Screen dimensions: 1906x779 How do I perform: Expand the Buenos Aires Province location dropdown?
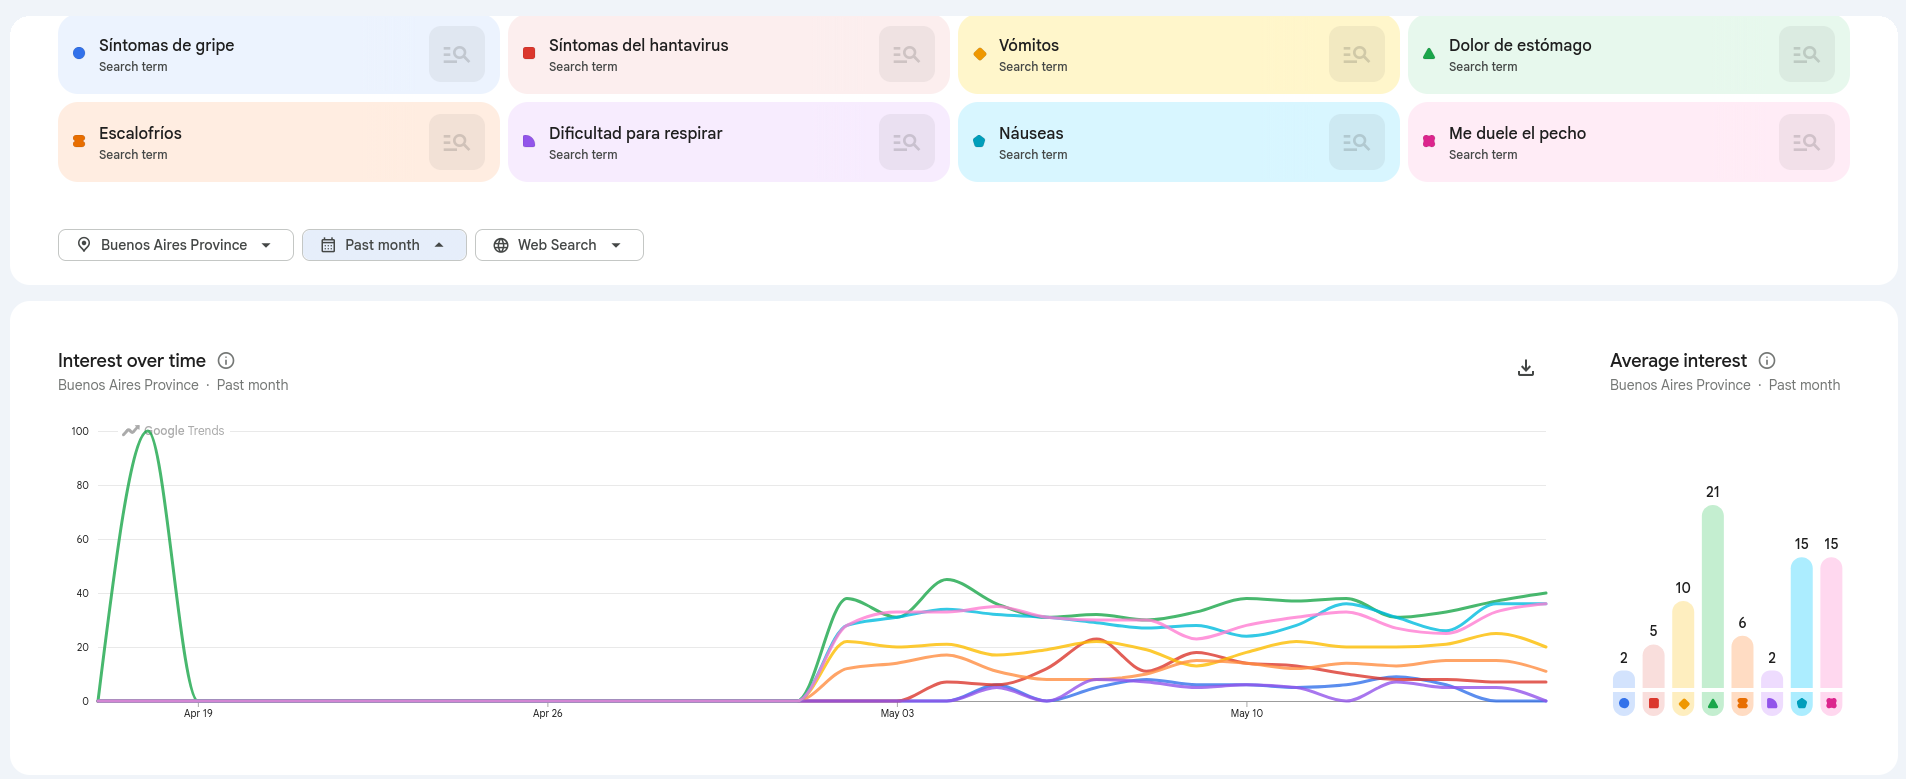[x=176, y=245]
